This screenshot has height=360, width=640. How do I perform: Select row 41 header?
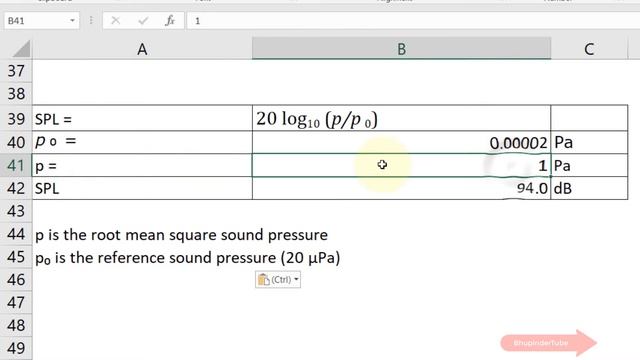(16, 165)
